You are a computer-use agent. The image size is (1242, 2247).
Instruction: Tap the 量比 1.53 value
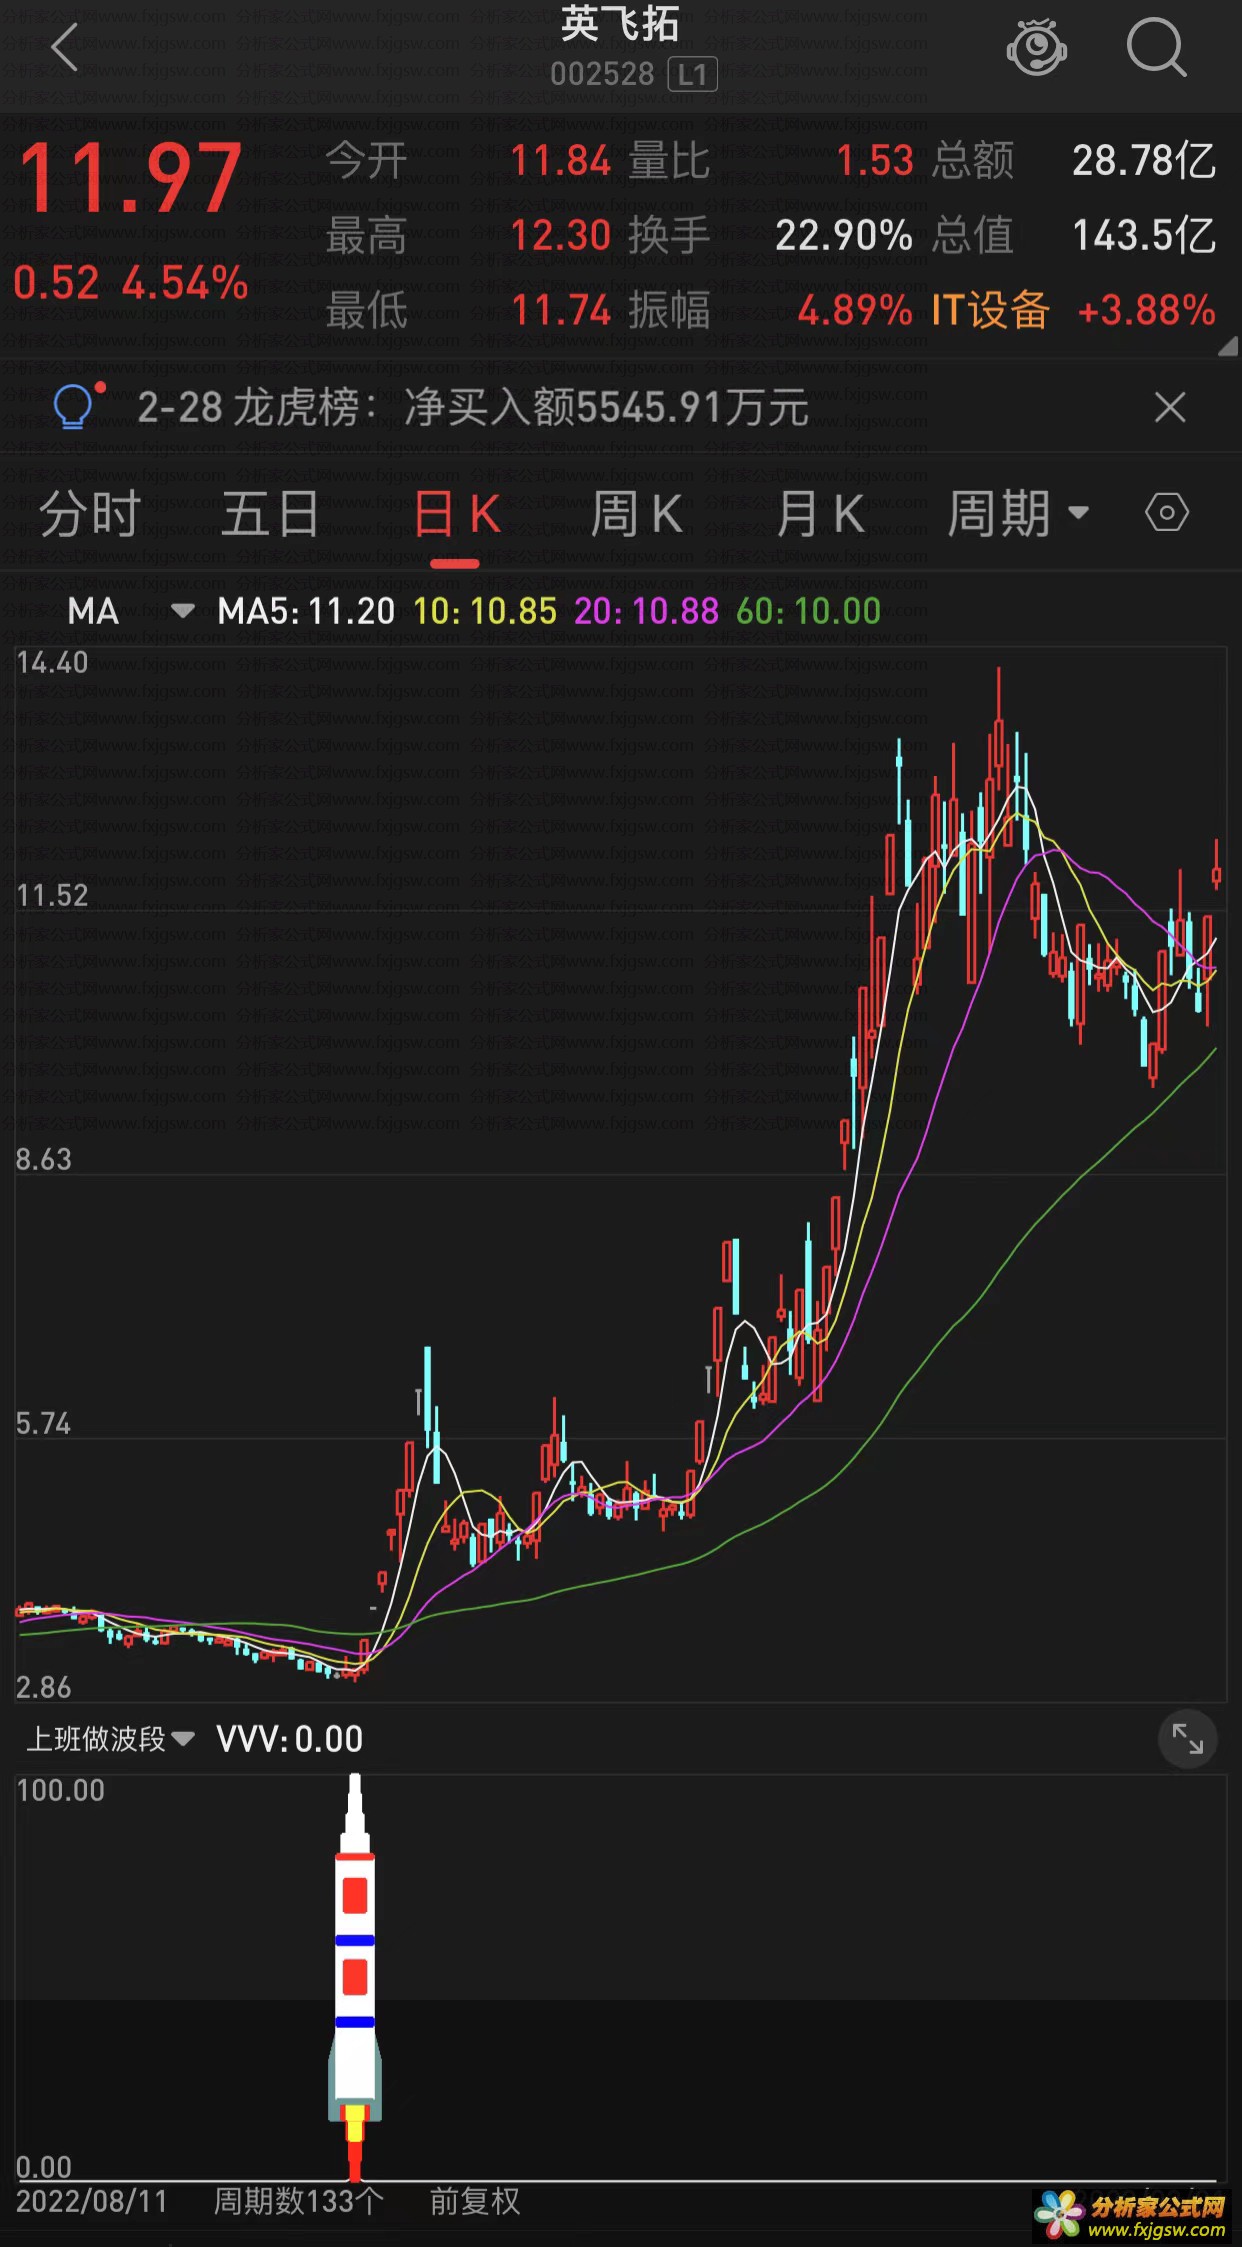tap(875, 160)
